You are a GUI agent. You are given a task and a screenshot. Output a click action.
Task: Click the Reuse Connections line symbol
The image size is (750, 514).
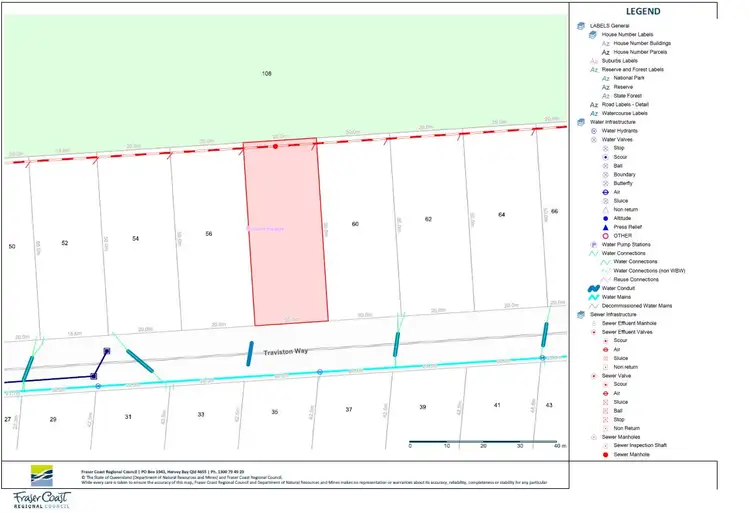(606, 280)
